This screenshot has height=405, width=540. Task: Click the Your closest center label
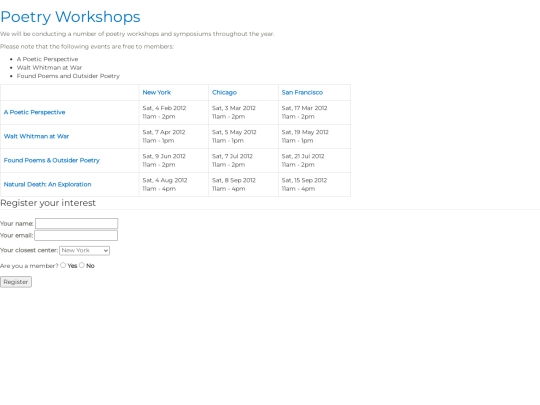click(29, 250)
